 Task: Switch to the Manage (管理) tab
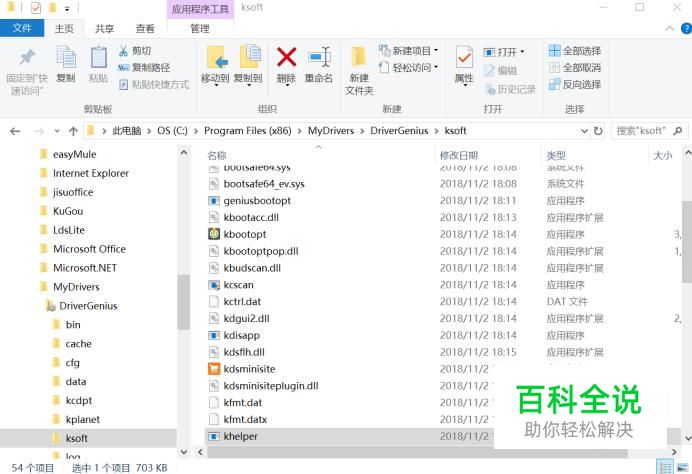[x=200, y=29]
